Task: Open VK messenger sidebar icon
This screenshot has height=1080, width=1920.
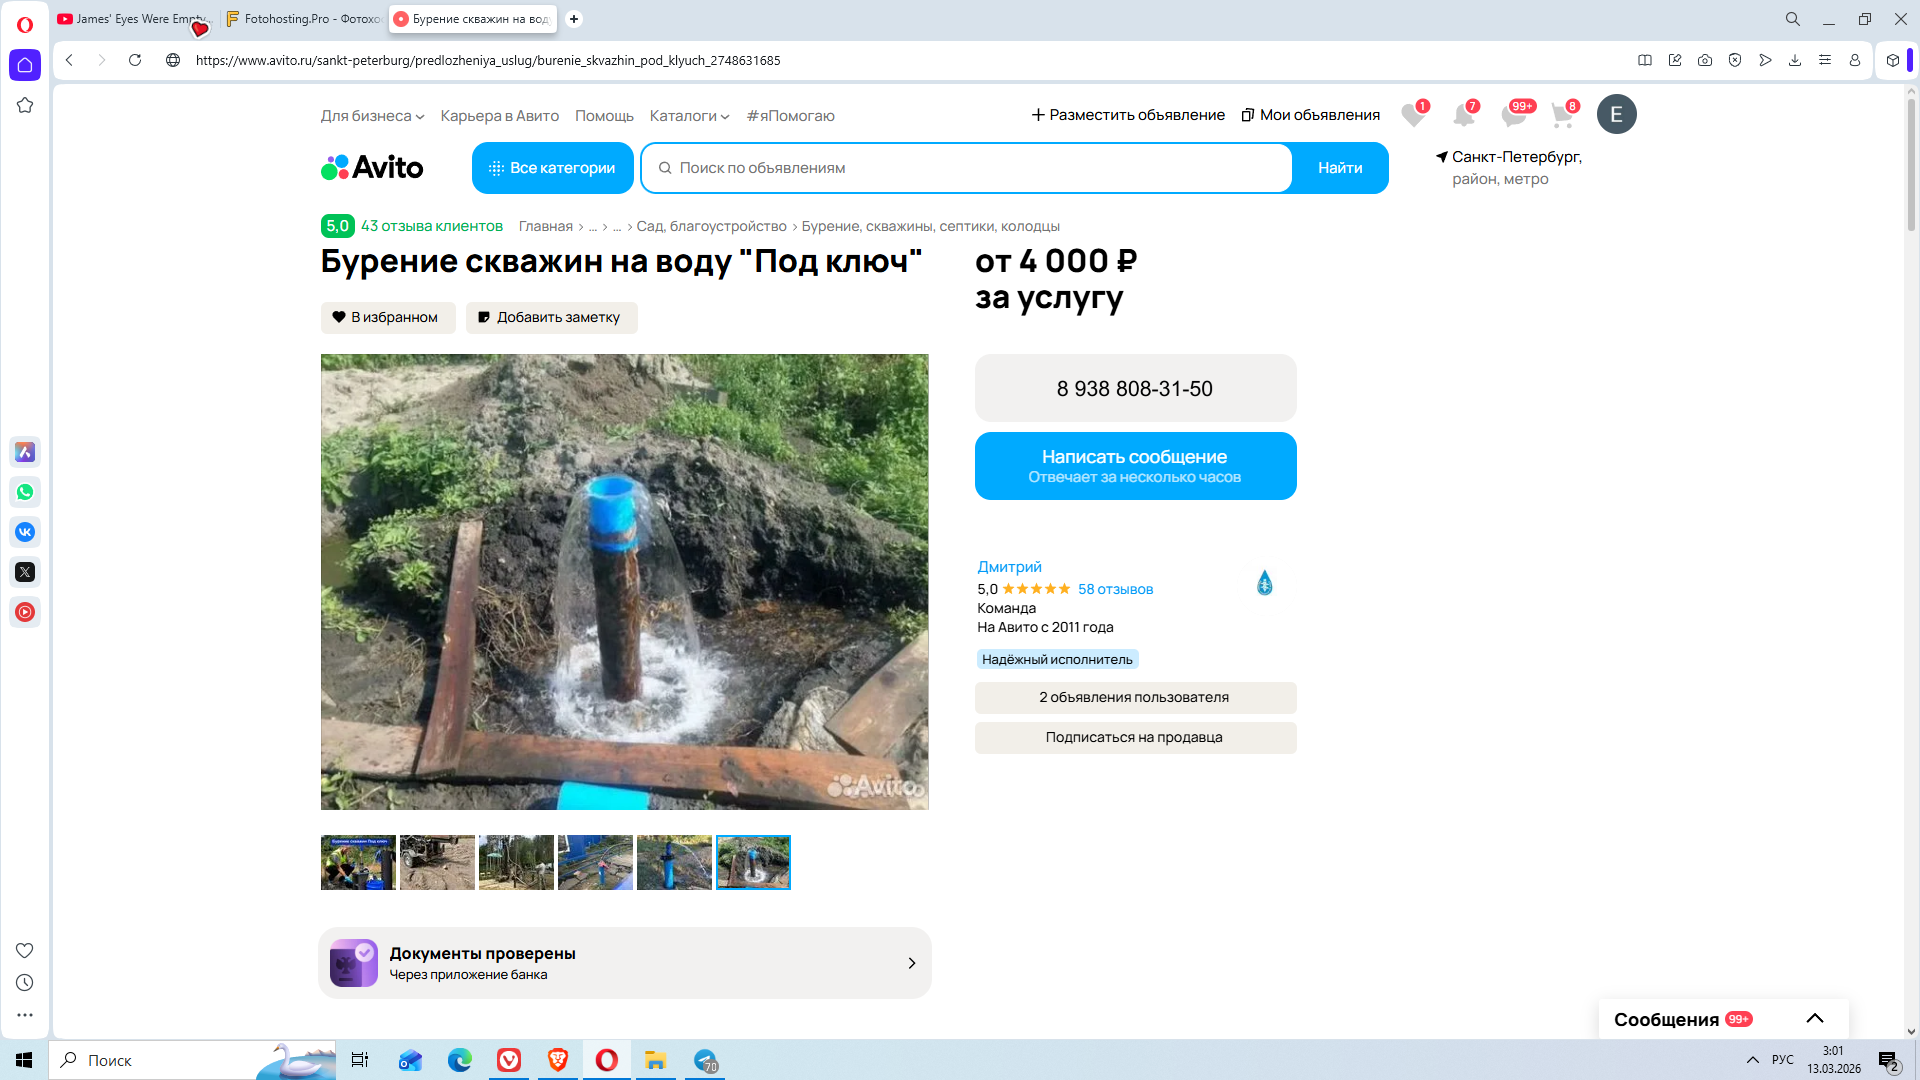Action: pyautogui.click(x=25, y=532)
